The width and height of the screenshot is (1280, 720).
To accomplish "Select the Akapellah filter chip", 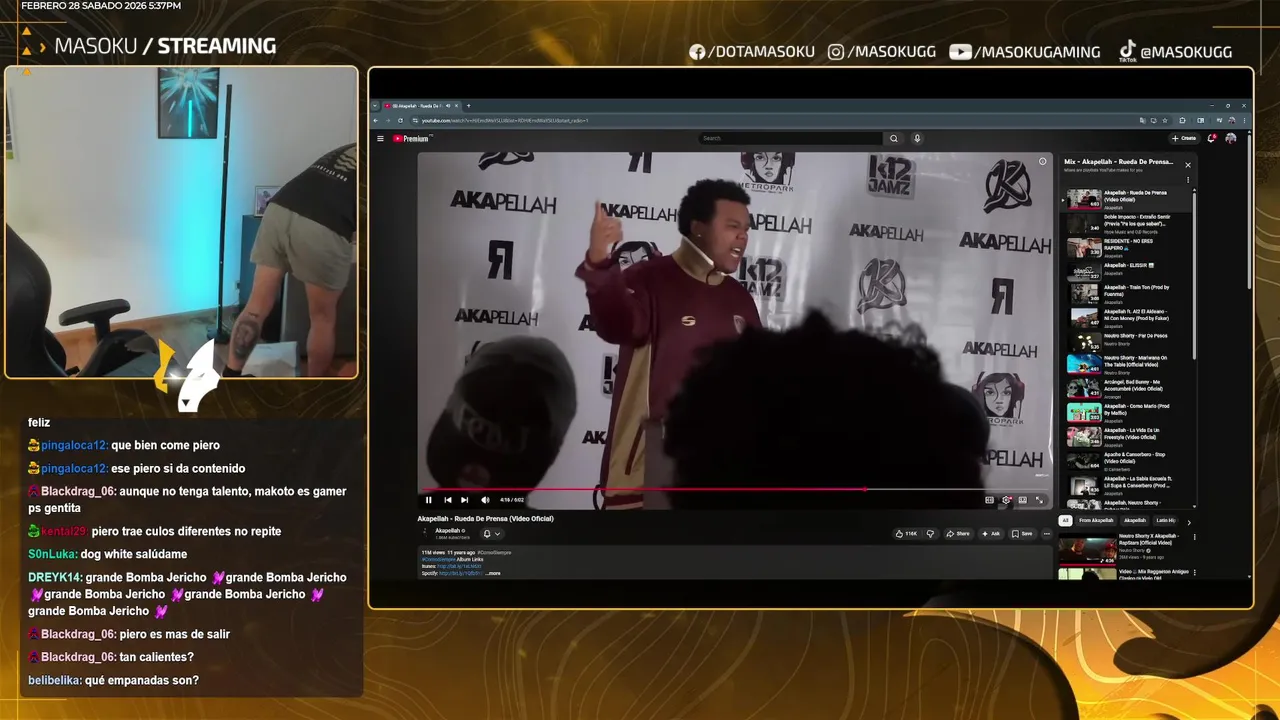I will pos(1135,521).
